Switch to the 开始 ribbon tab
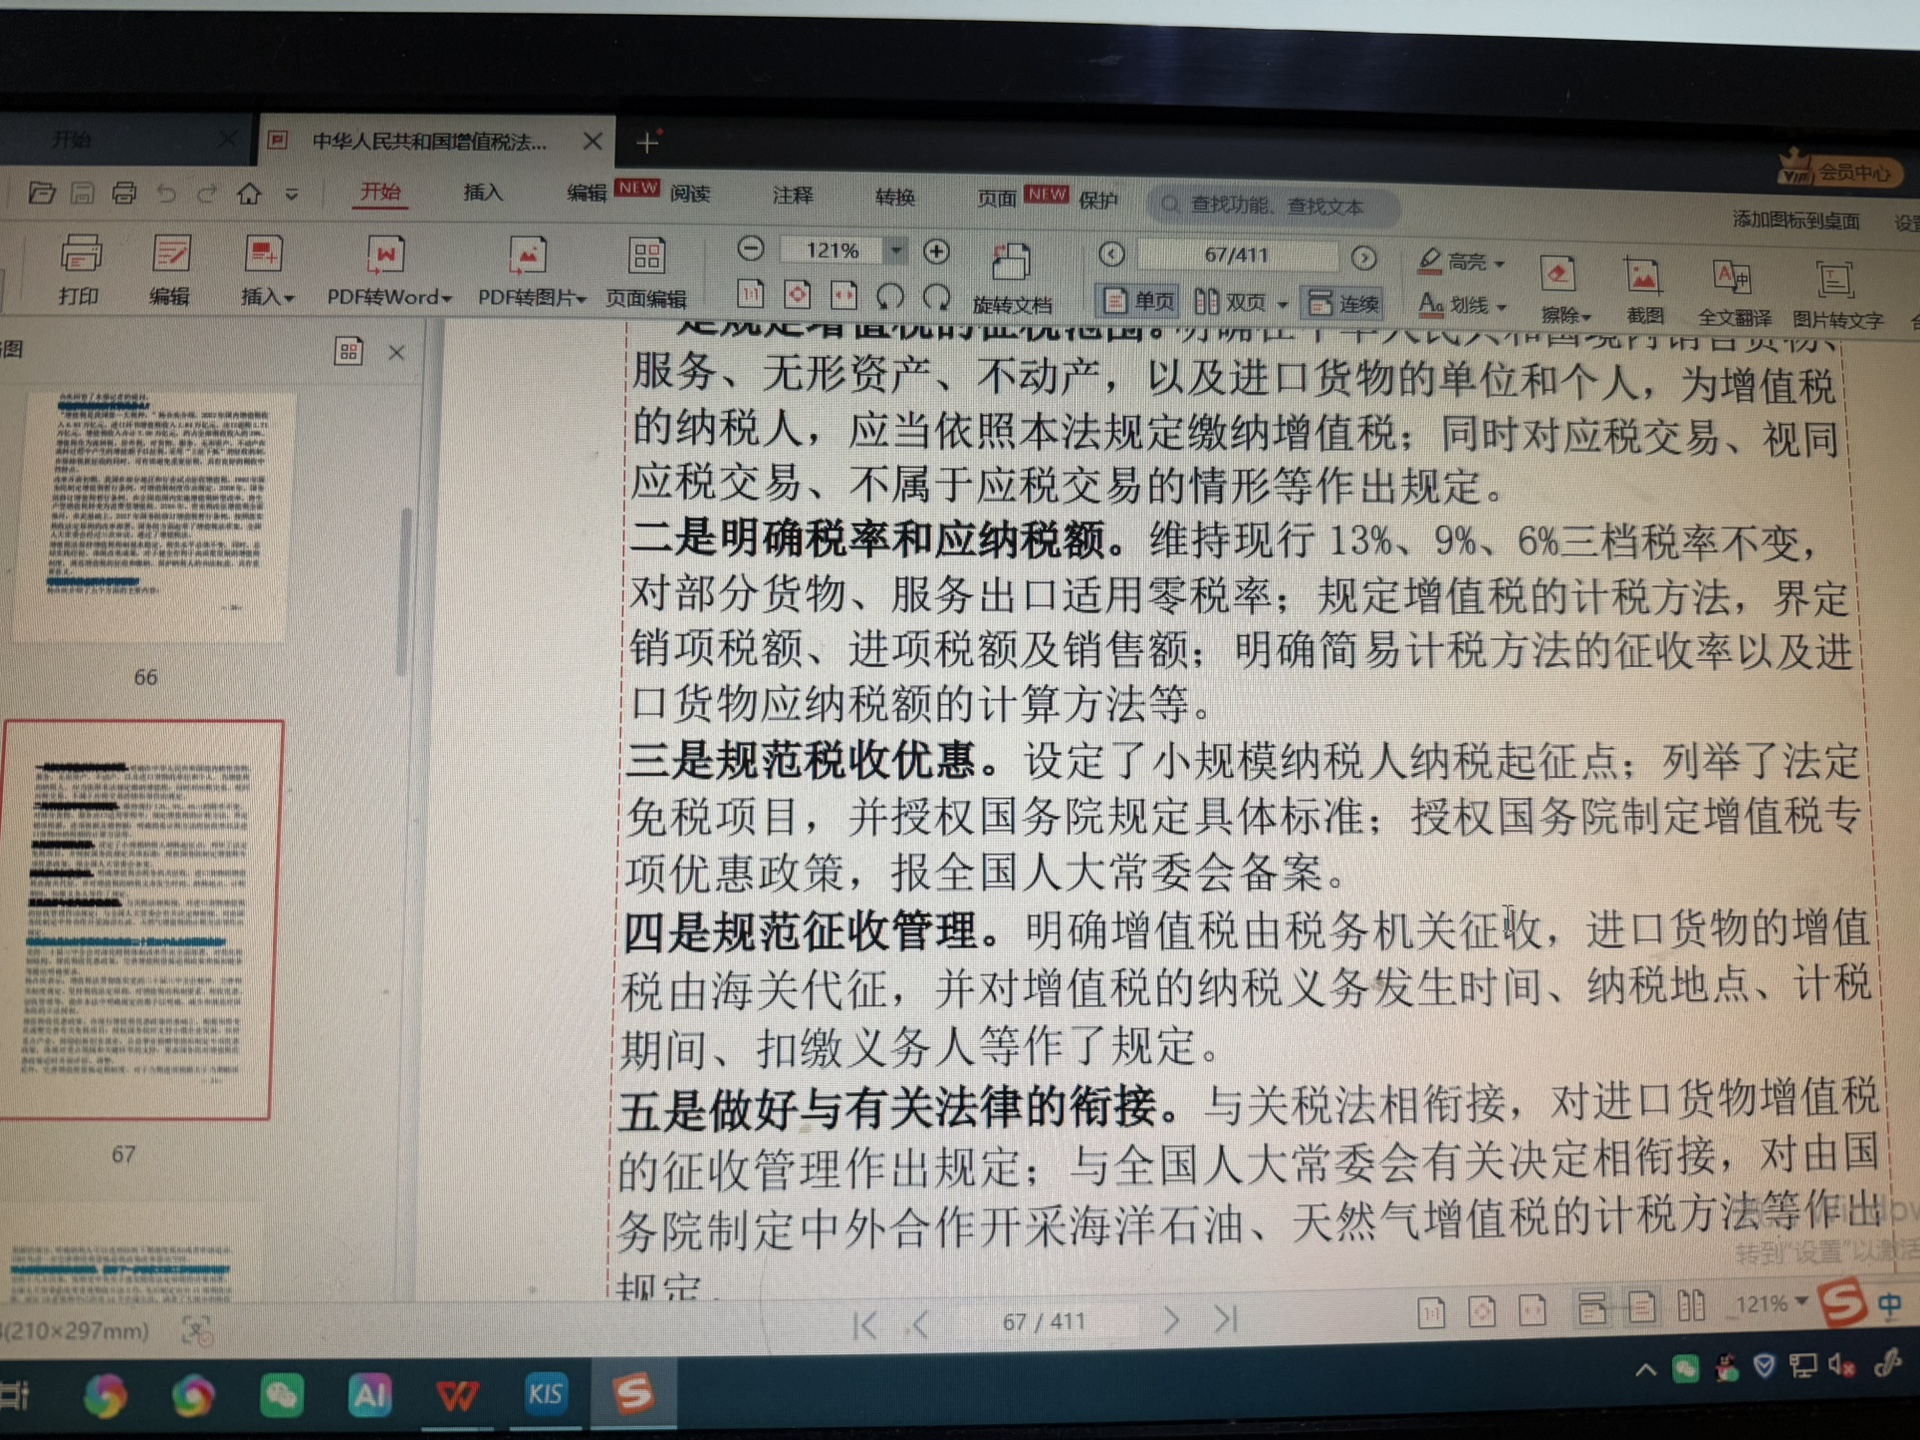This screenshot has width=1920, height=1440. coord(380,191)
